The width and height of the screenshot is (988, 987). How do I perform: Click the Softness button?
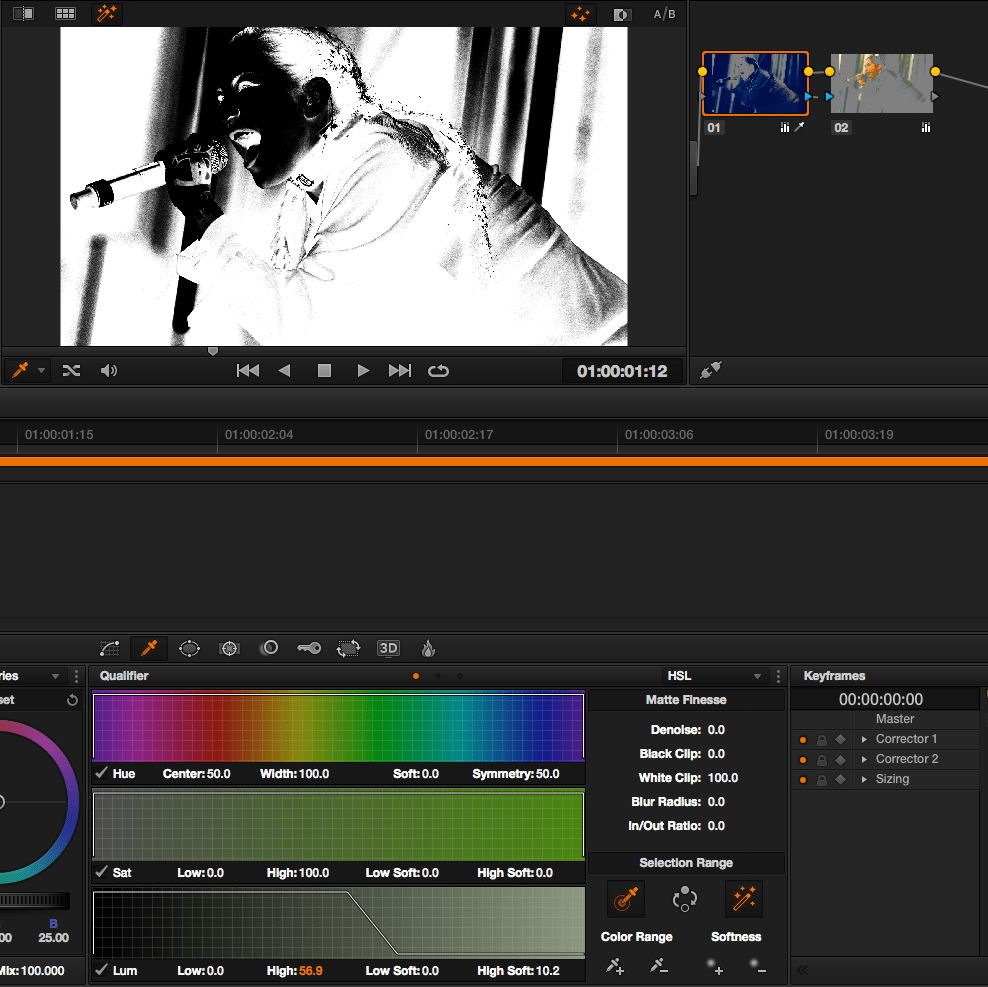coord(744,898)
